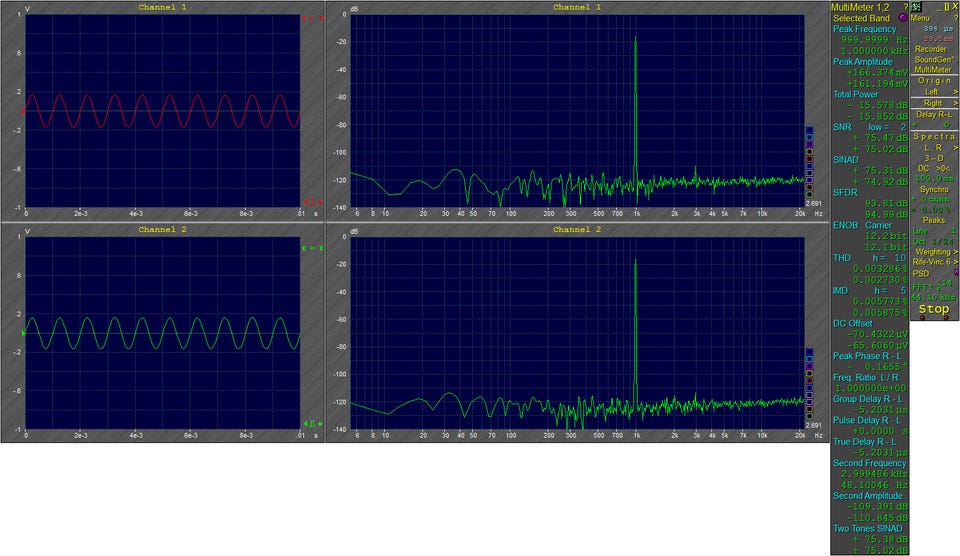Click the ENOB Carrier label
Screen dimensions: 960x556
click(x=863, y=225)
